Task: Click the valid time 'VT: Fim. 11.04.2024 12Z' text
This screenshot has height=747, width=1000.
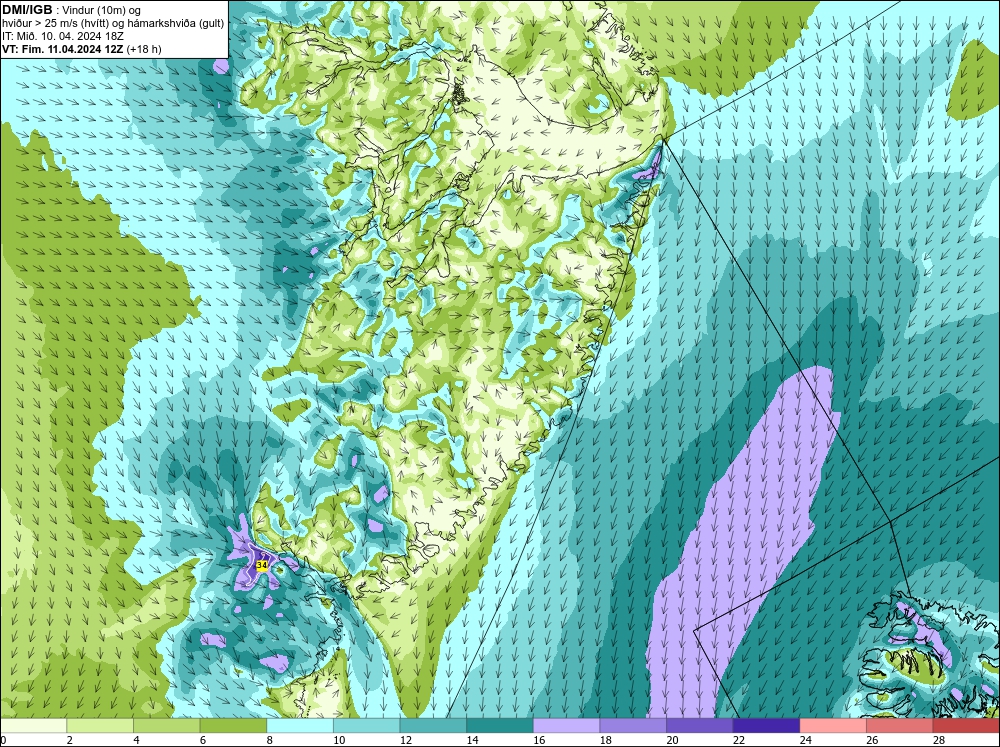Action: coord(63,49)
